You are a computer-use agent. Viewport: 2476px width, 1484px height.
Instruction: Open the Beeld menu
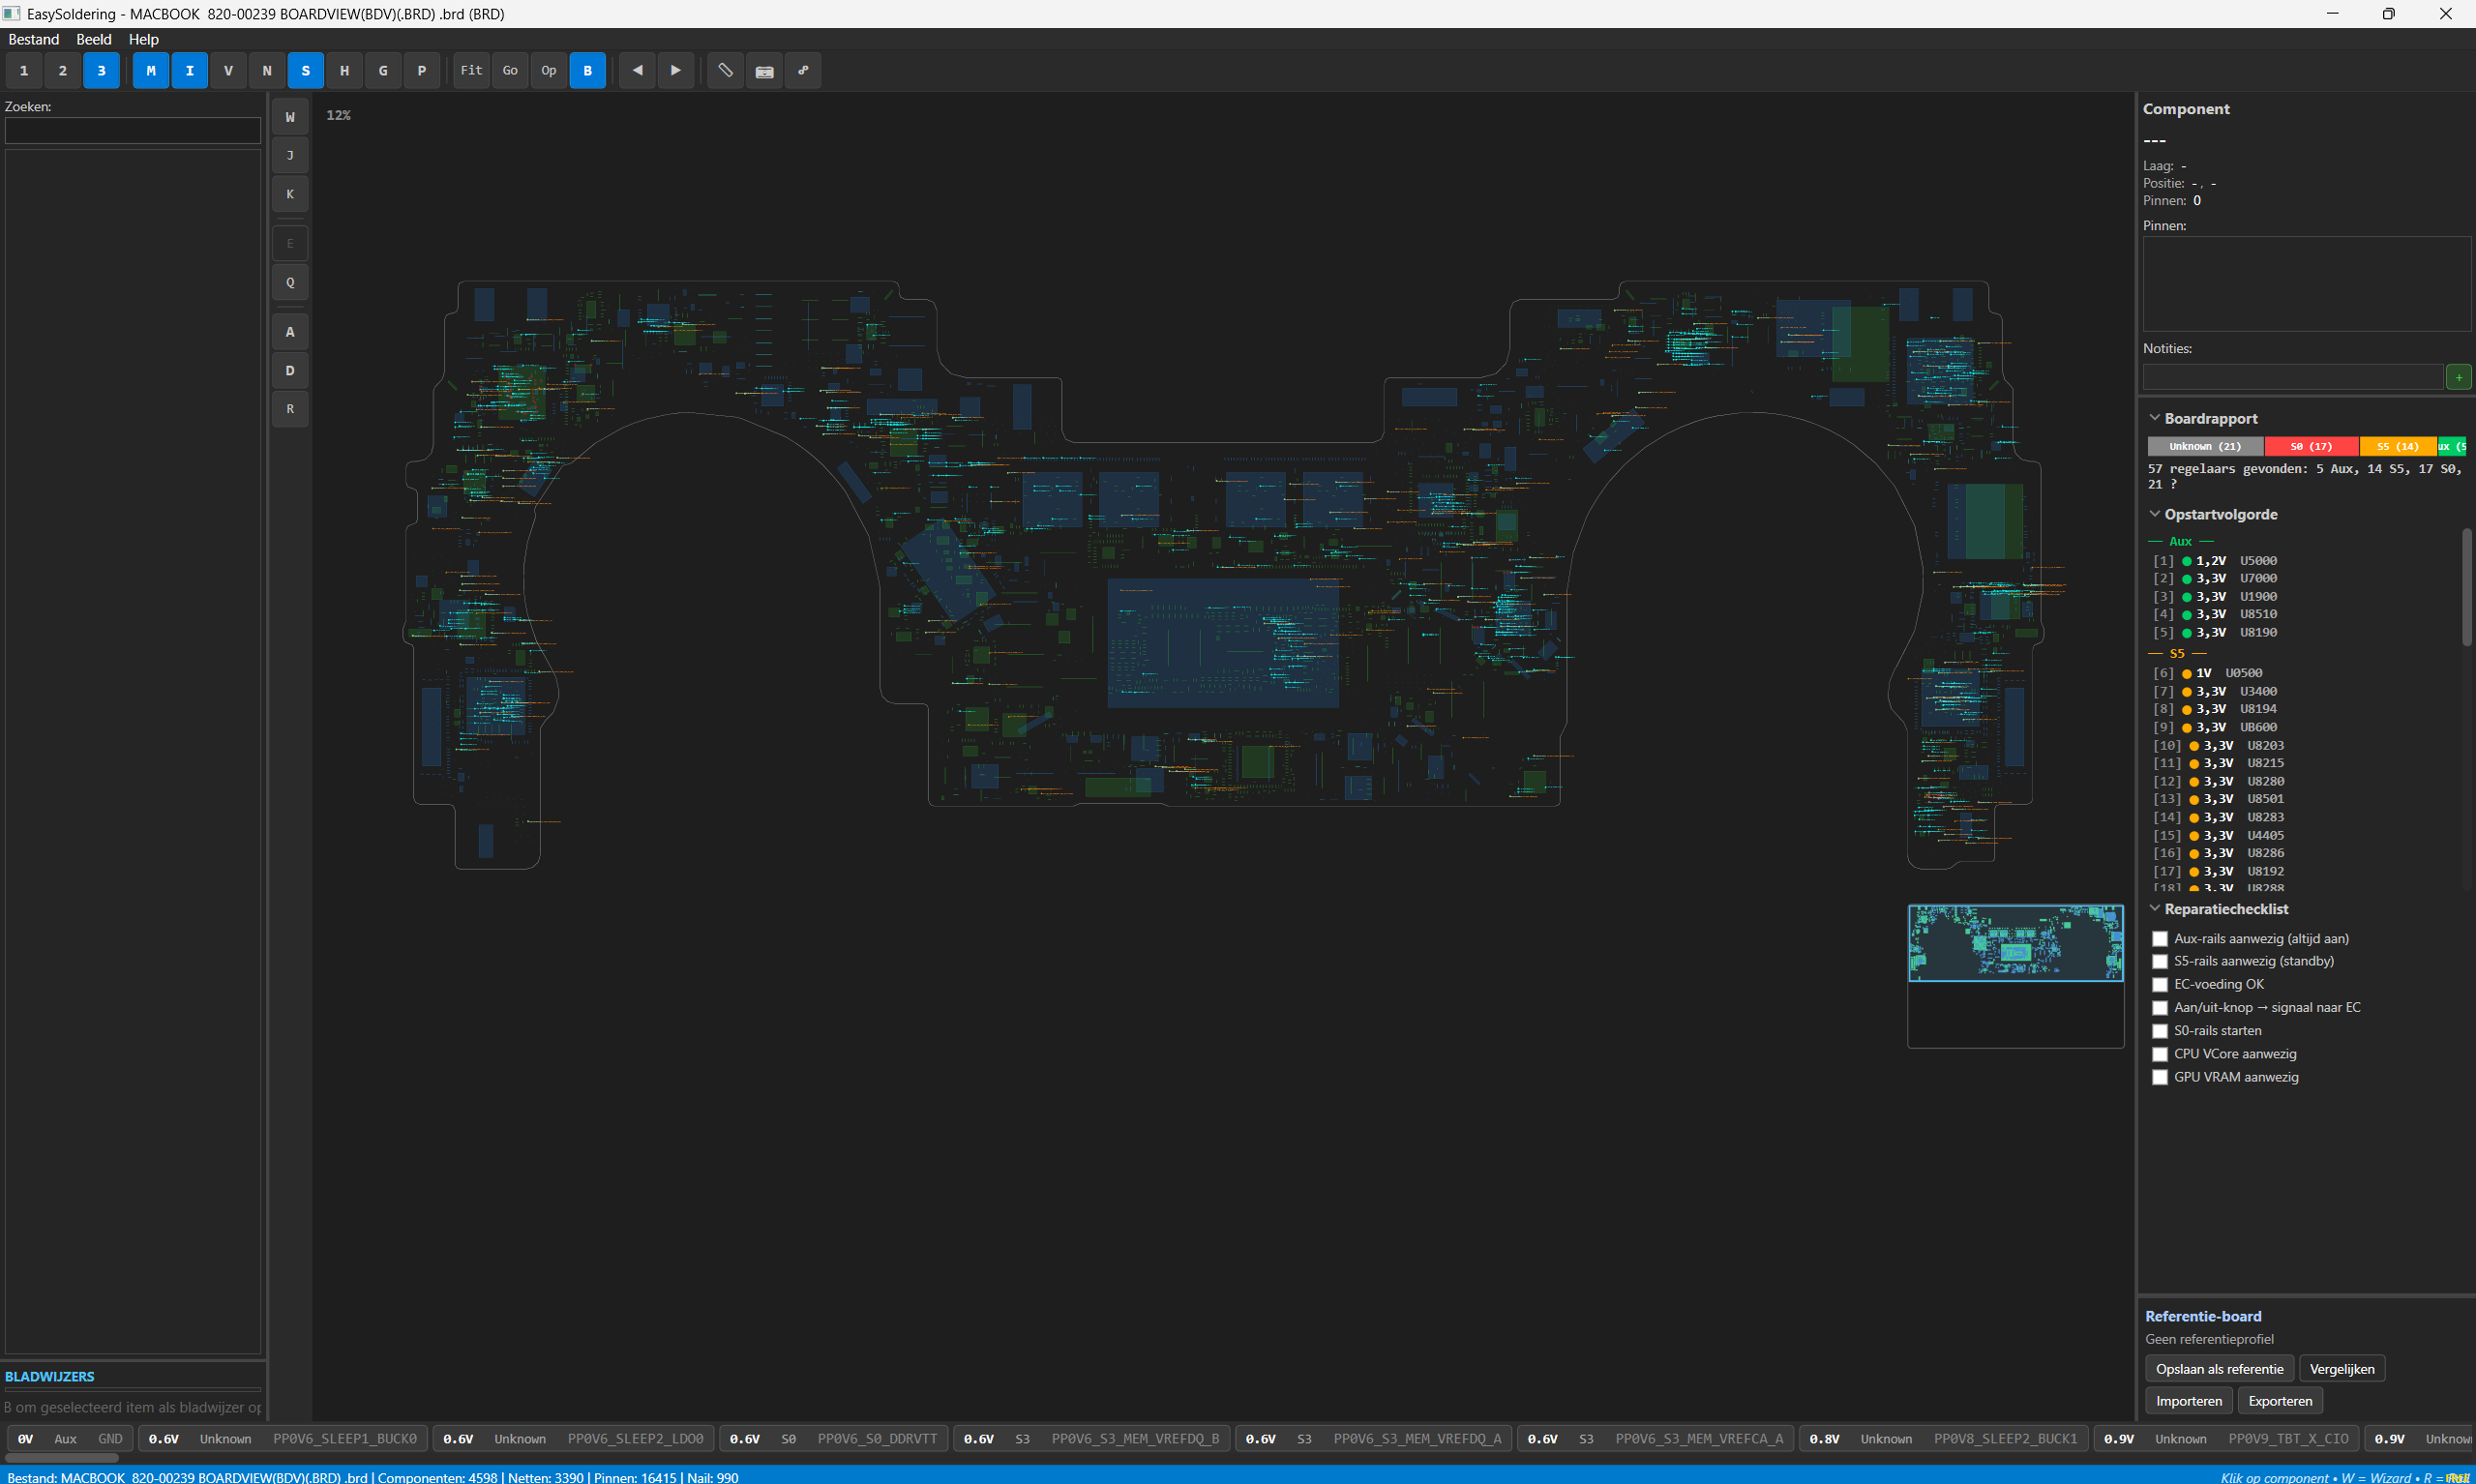94,39
